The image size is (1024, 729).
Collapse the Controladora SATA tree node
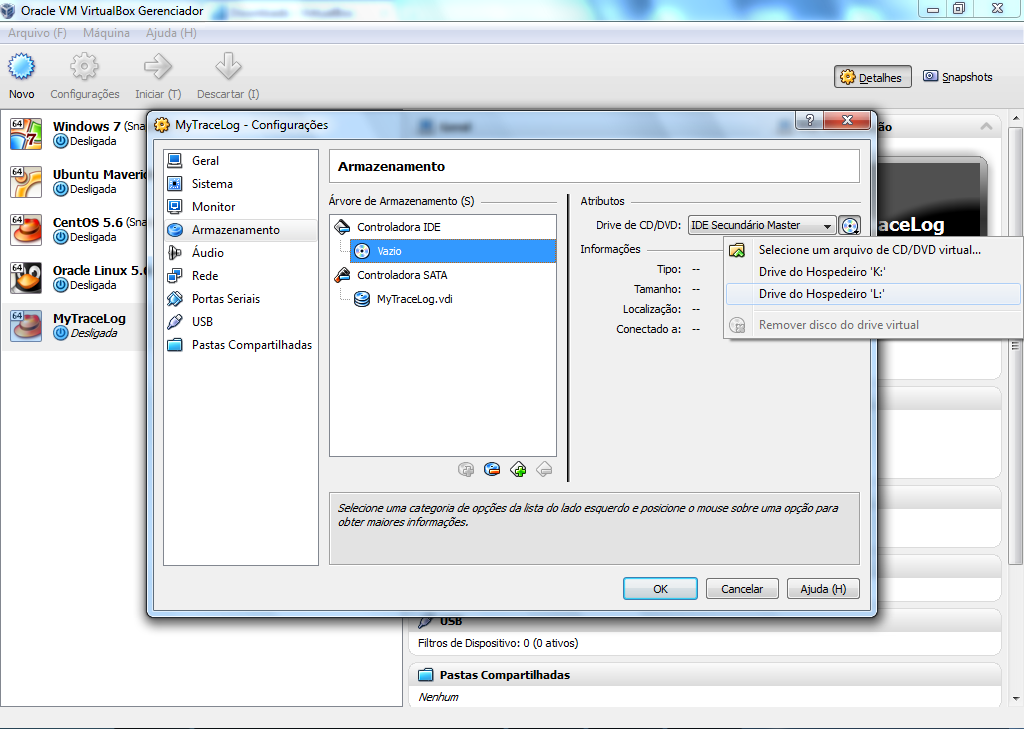point(412,275)
